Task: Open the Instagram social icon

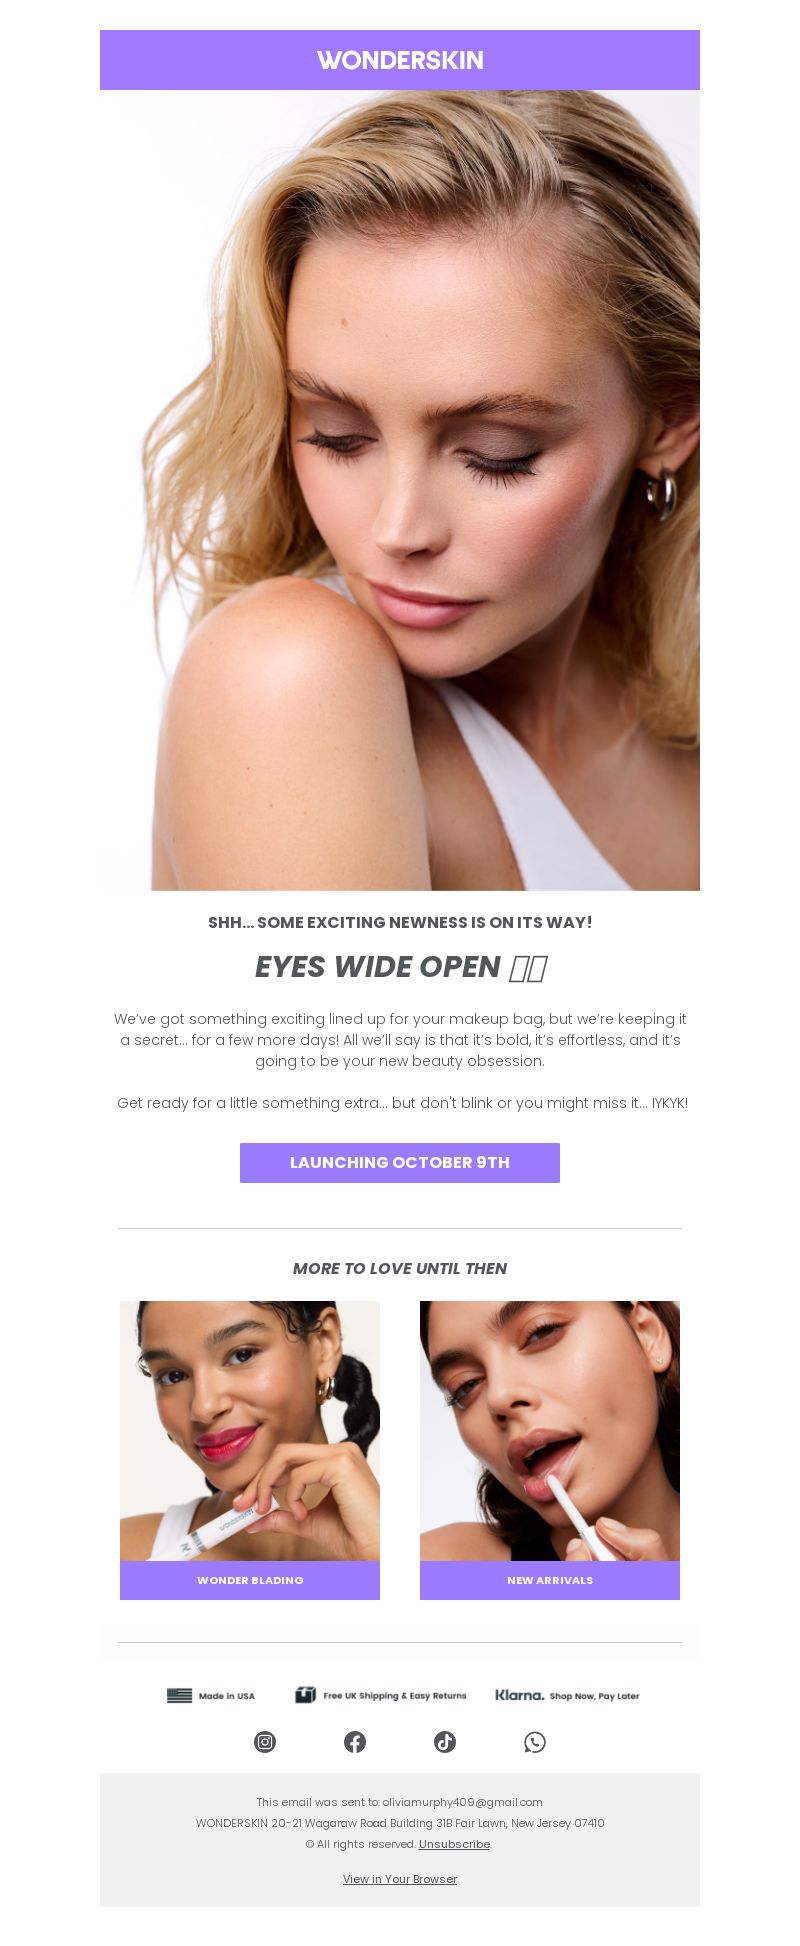Action: [265, 1742]
